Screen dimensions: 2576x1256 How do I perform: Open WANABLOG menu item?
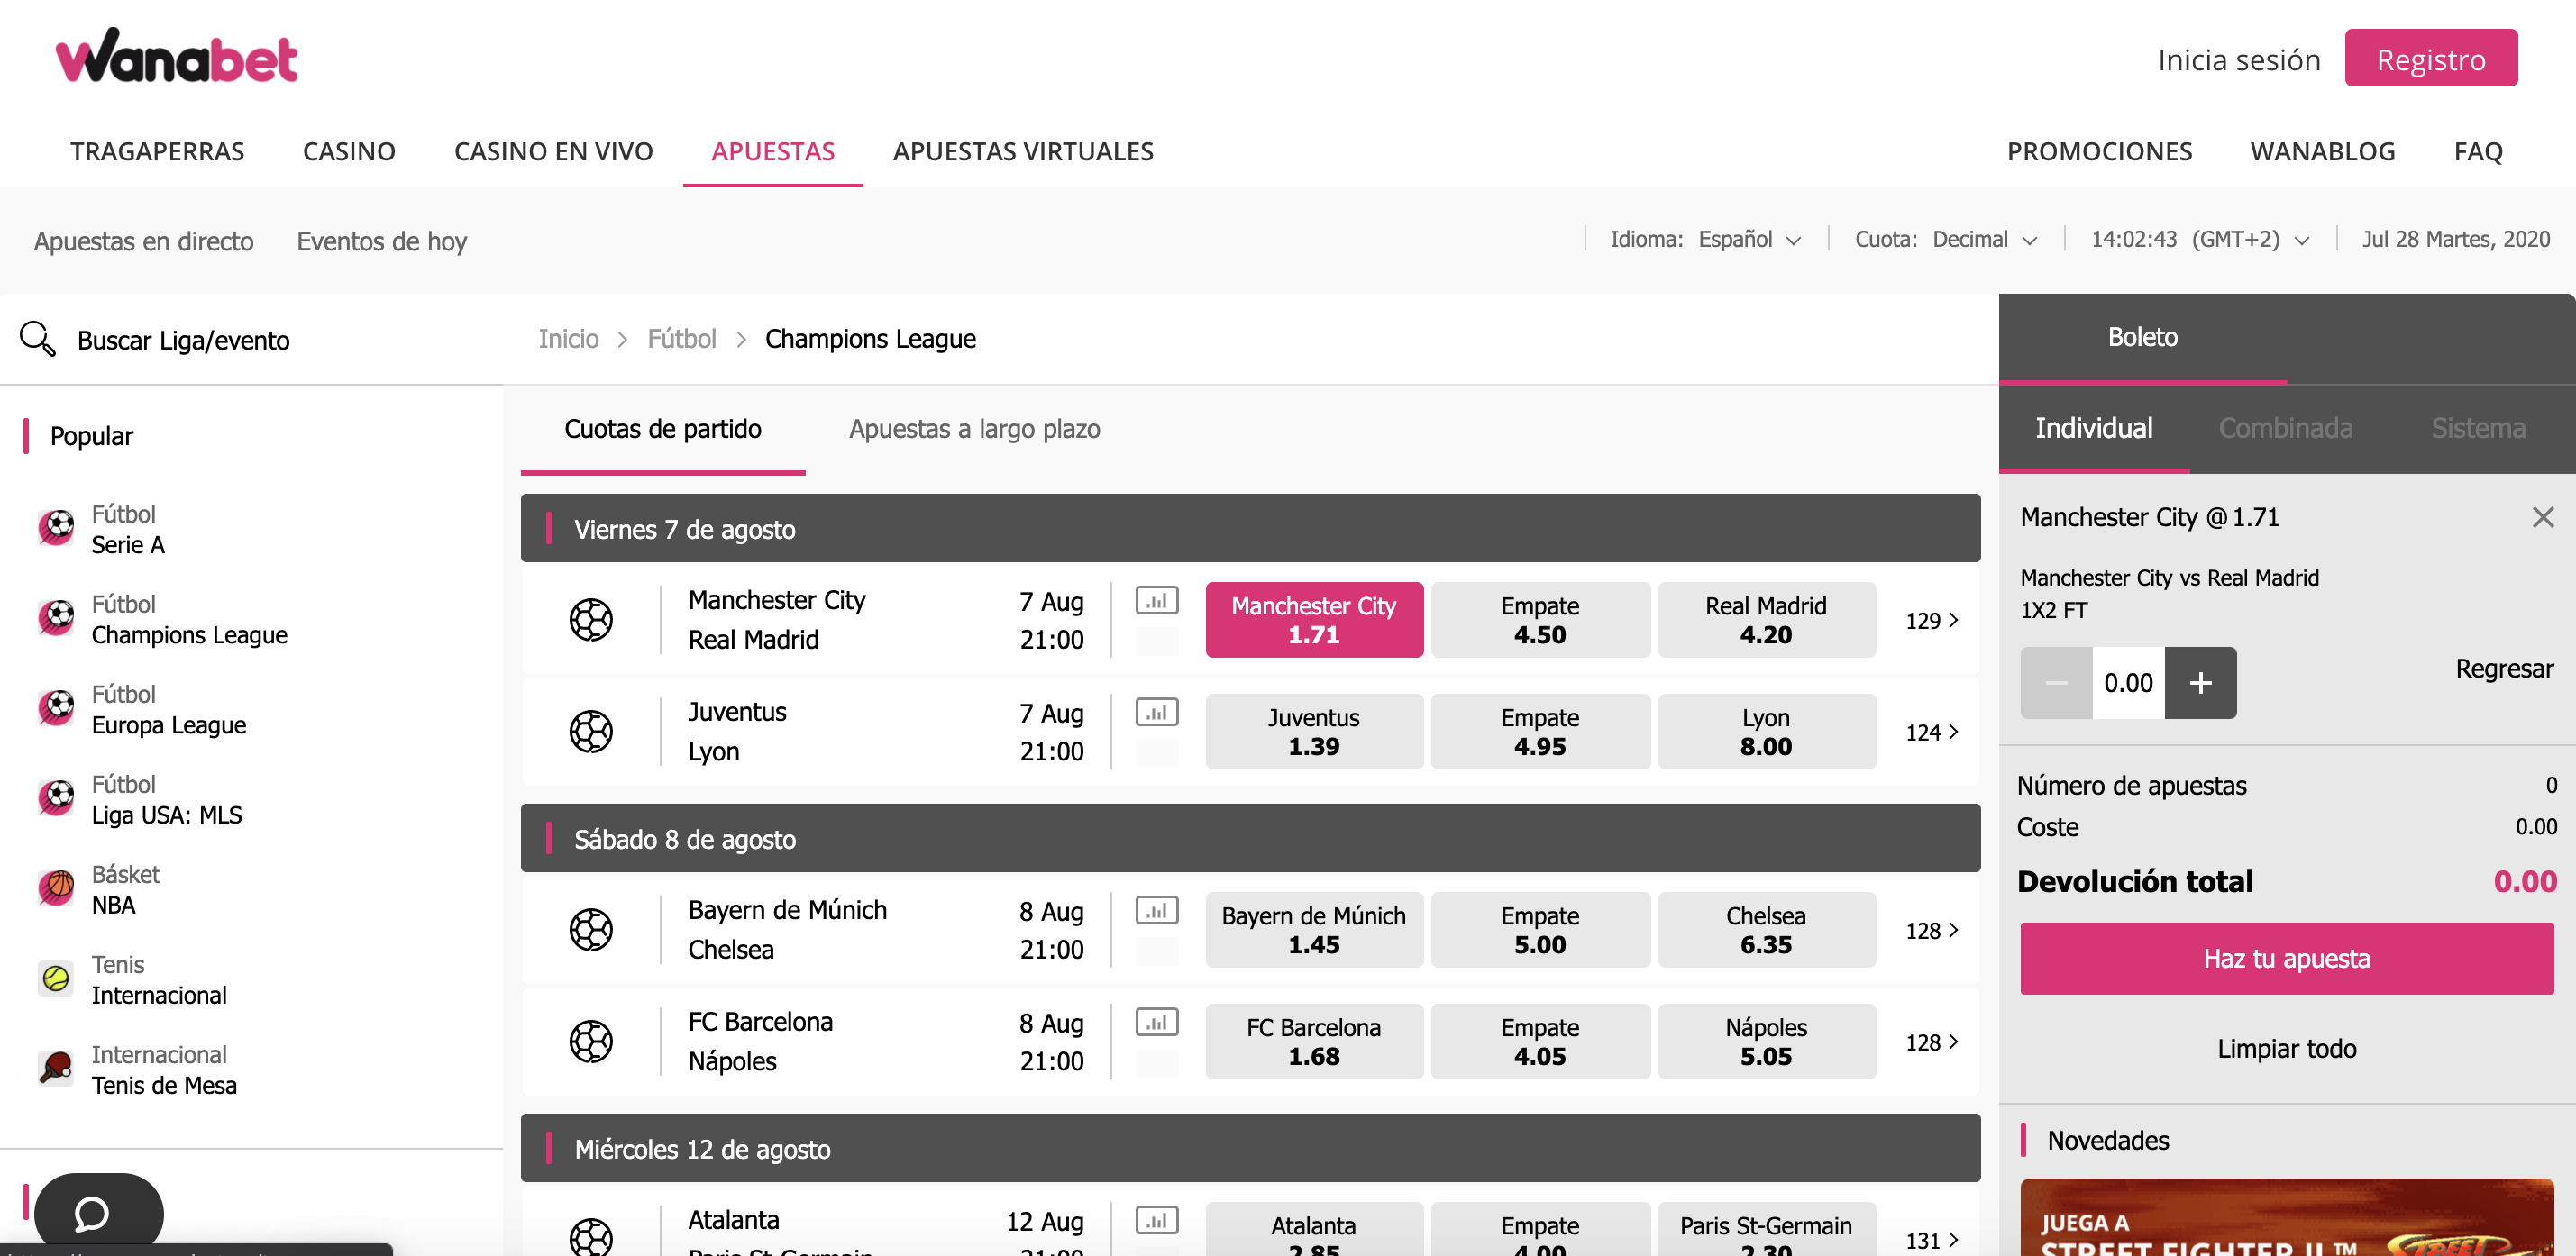point(2322,152)
